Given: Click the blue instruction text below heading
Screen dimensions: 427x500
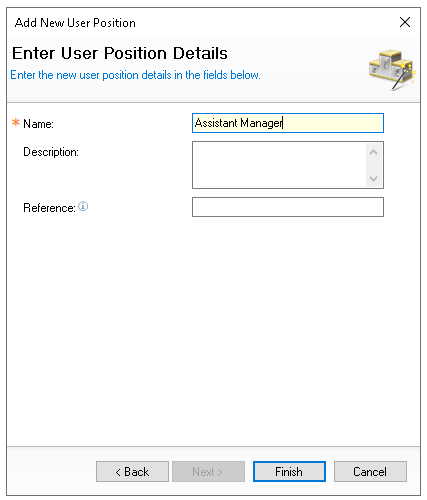Looking at the screenshot, I should click(x=135, y=75).
